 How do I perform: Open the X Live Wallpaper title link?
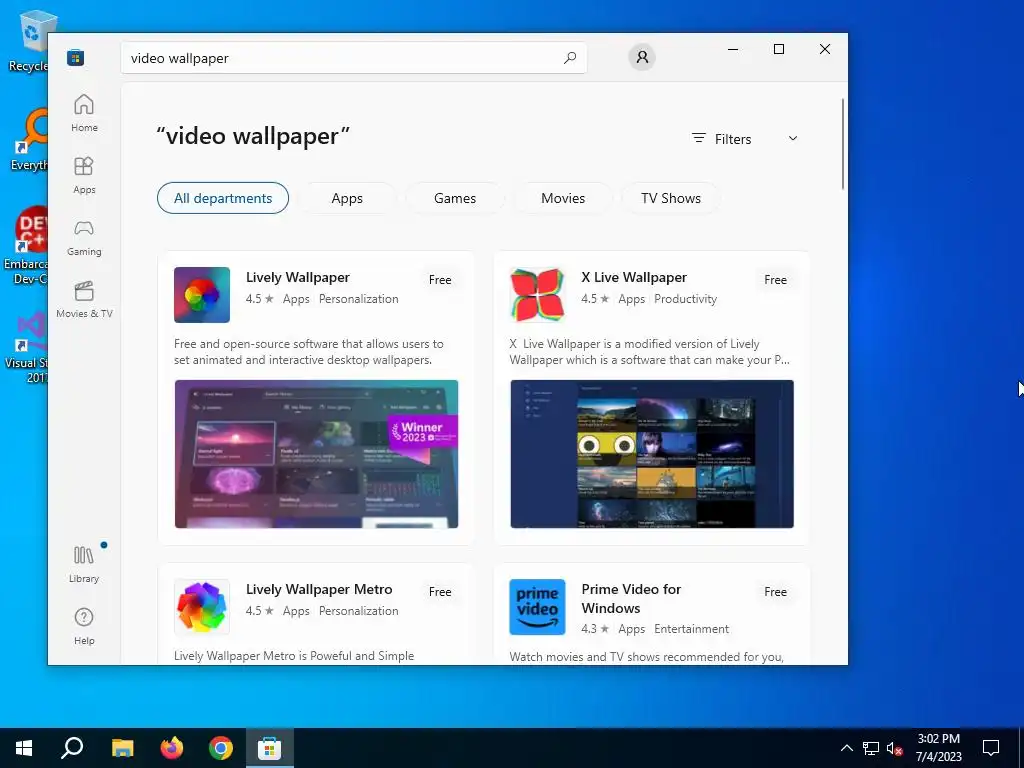click(634, 277)
